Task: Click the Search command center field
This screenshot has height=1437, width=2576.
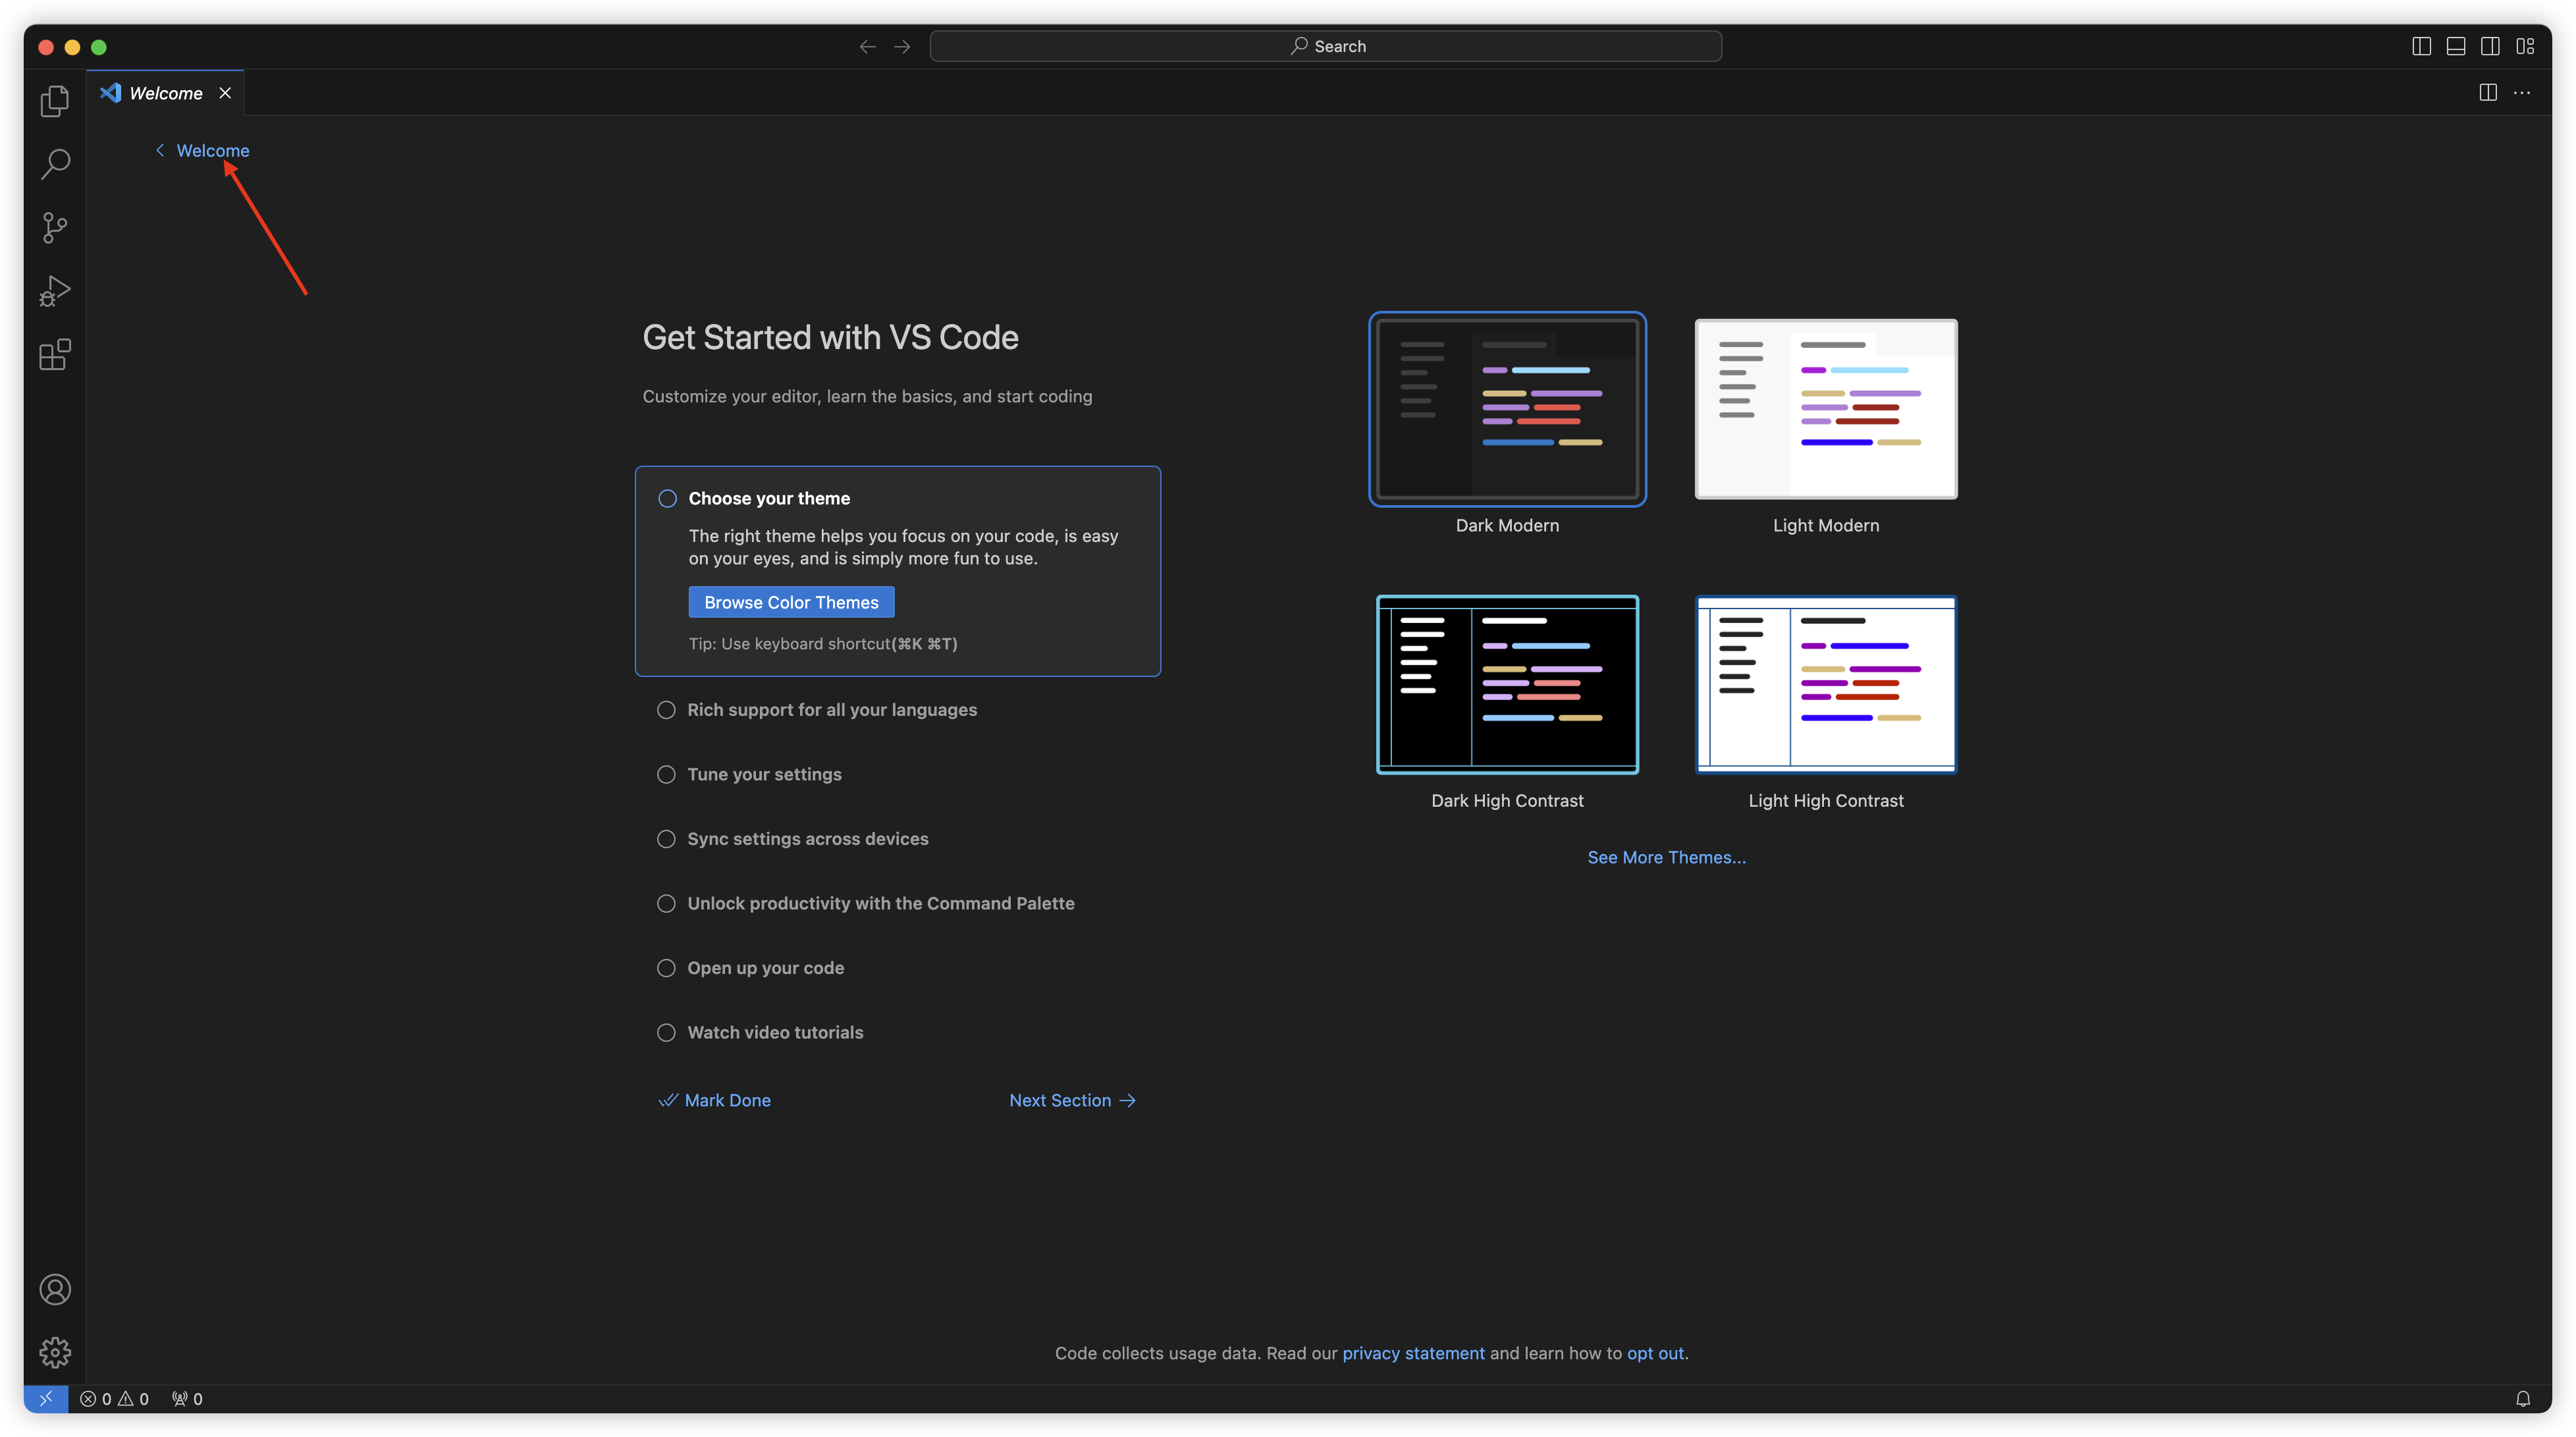Action: pos(1325,46)
